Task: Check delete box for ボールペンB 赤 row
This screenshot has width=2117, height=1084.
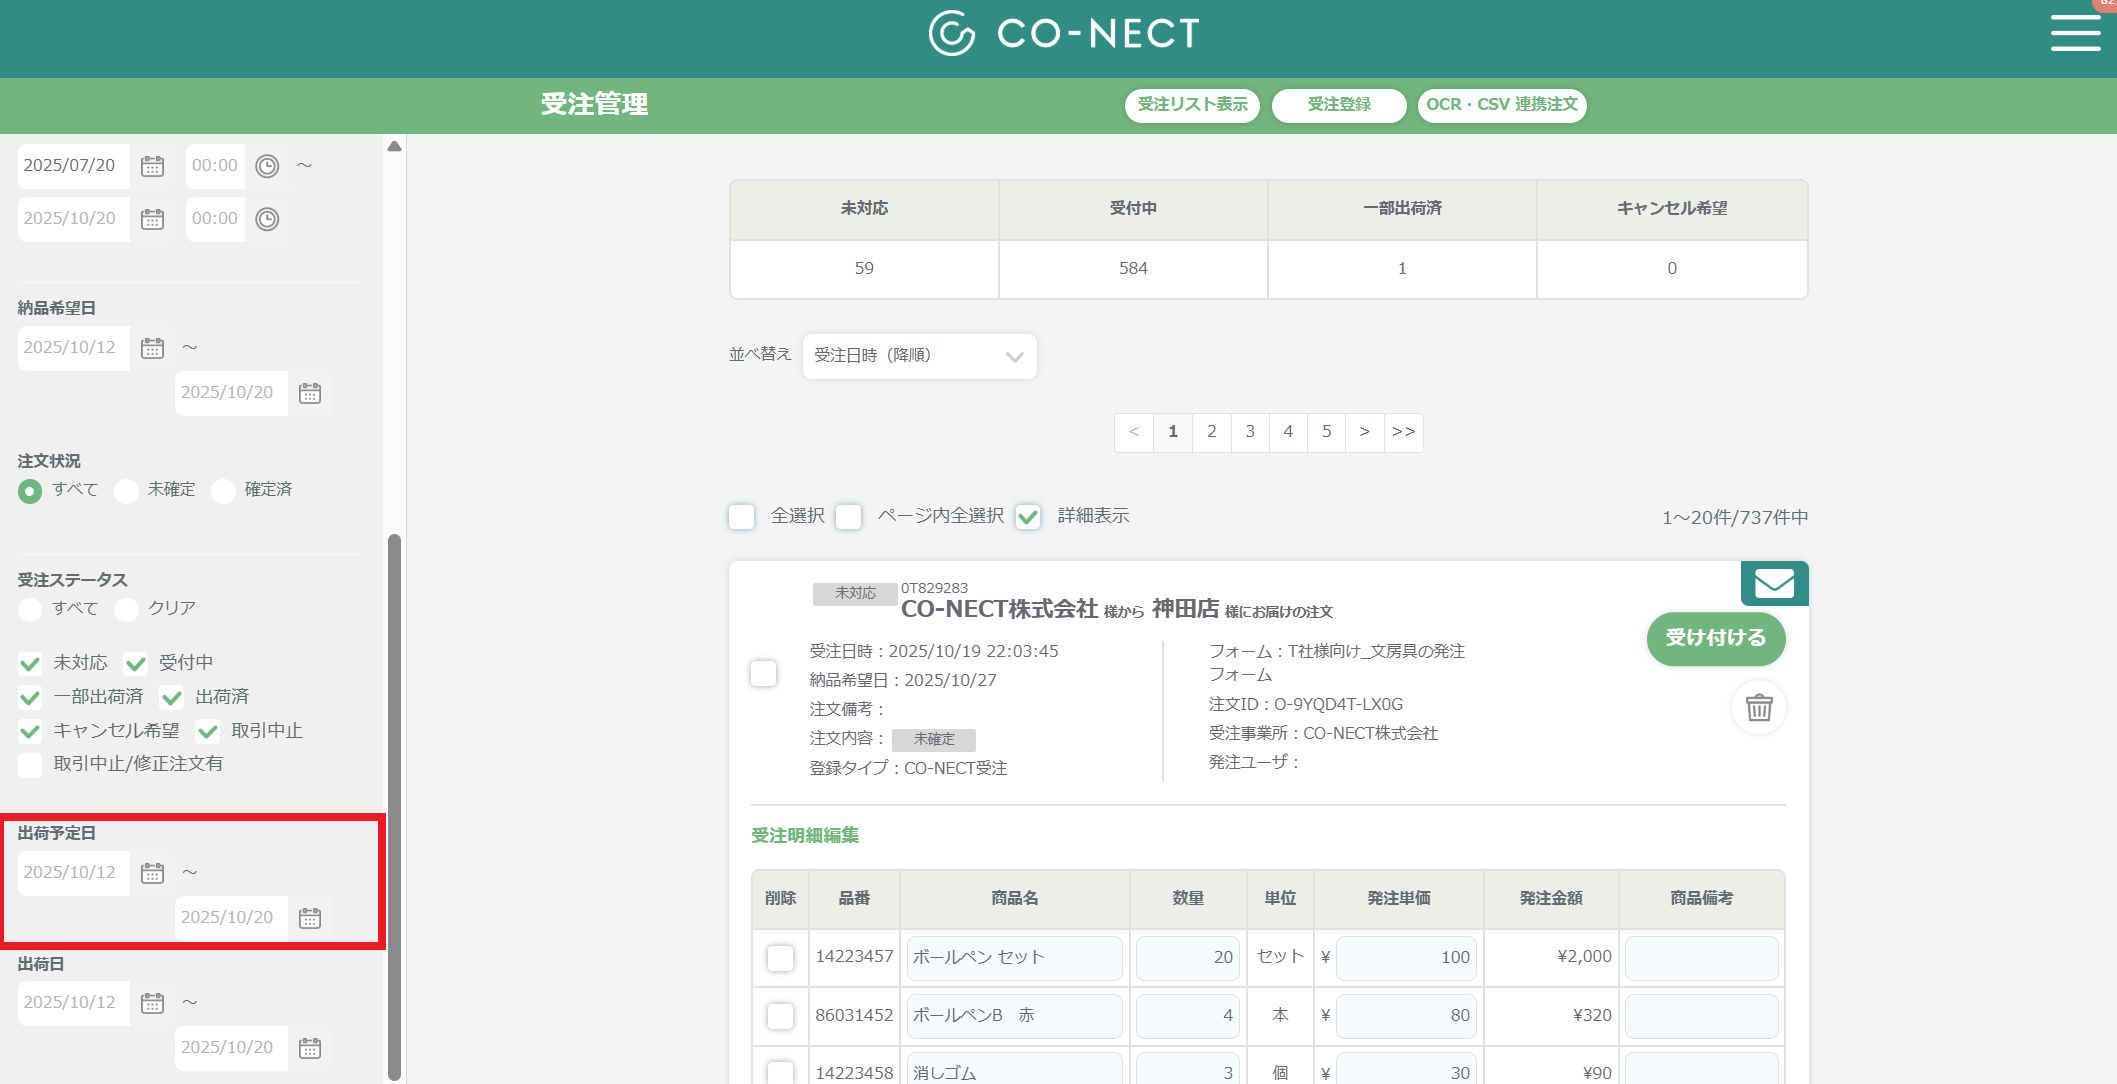Action: [x=780, y=1016]
